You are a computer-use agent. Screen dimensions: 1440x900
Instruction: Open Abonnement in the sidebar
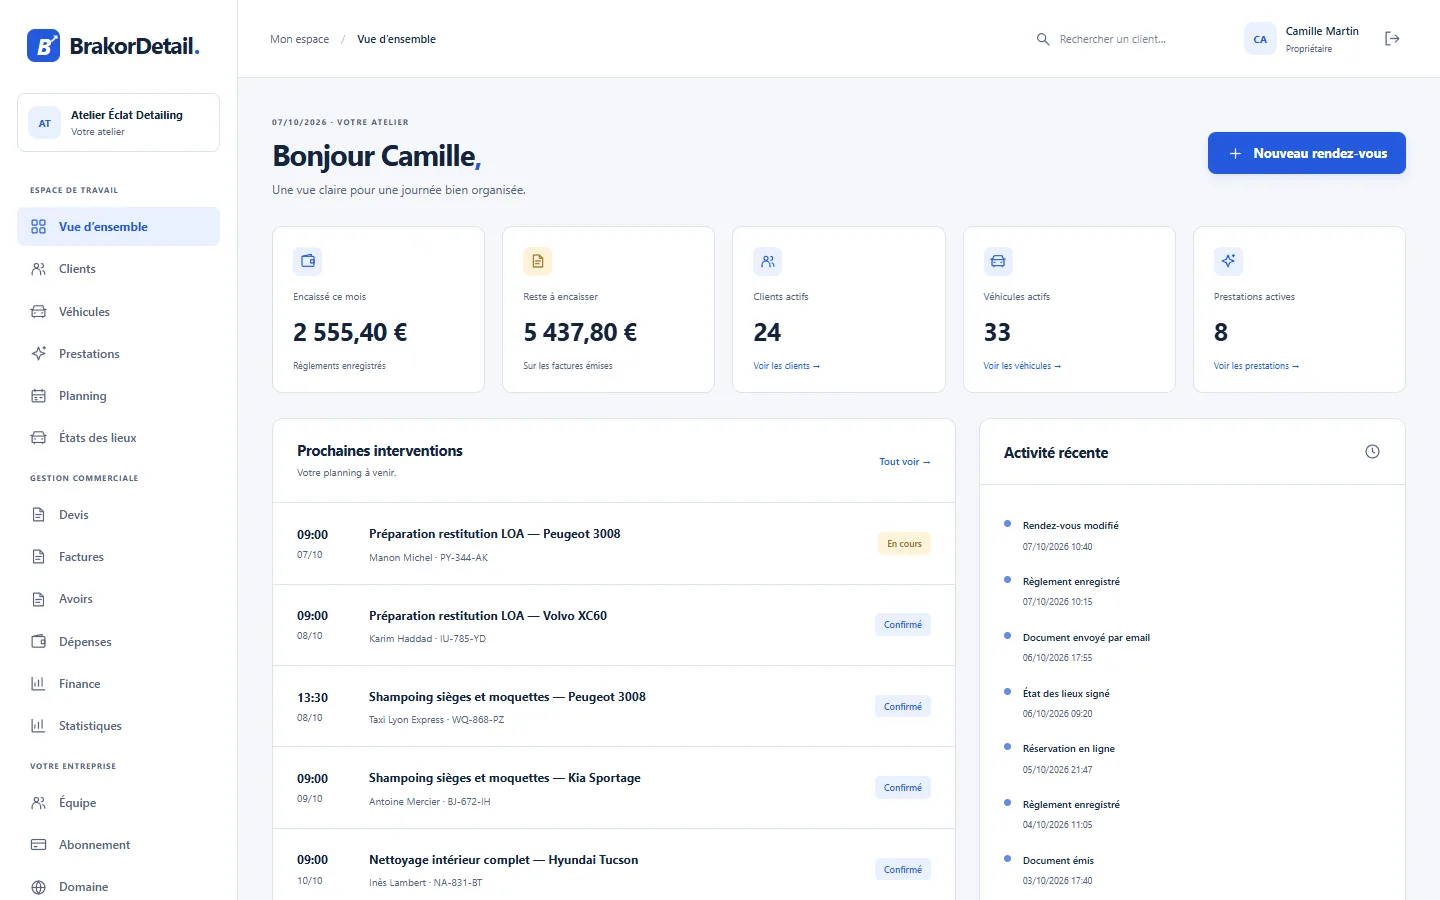coord(118,845)
